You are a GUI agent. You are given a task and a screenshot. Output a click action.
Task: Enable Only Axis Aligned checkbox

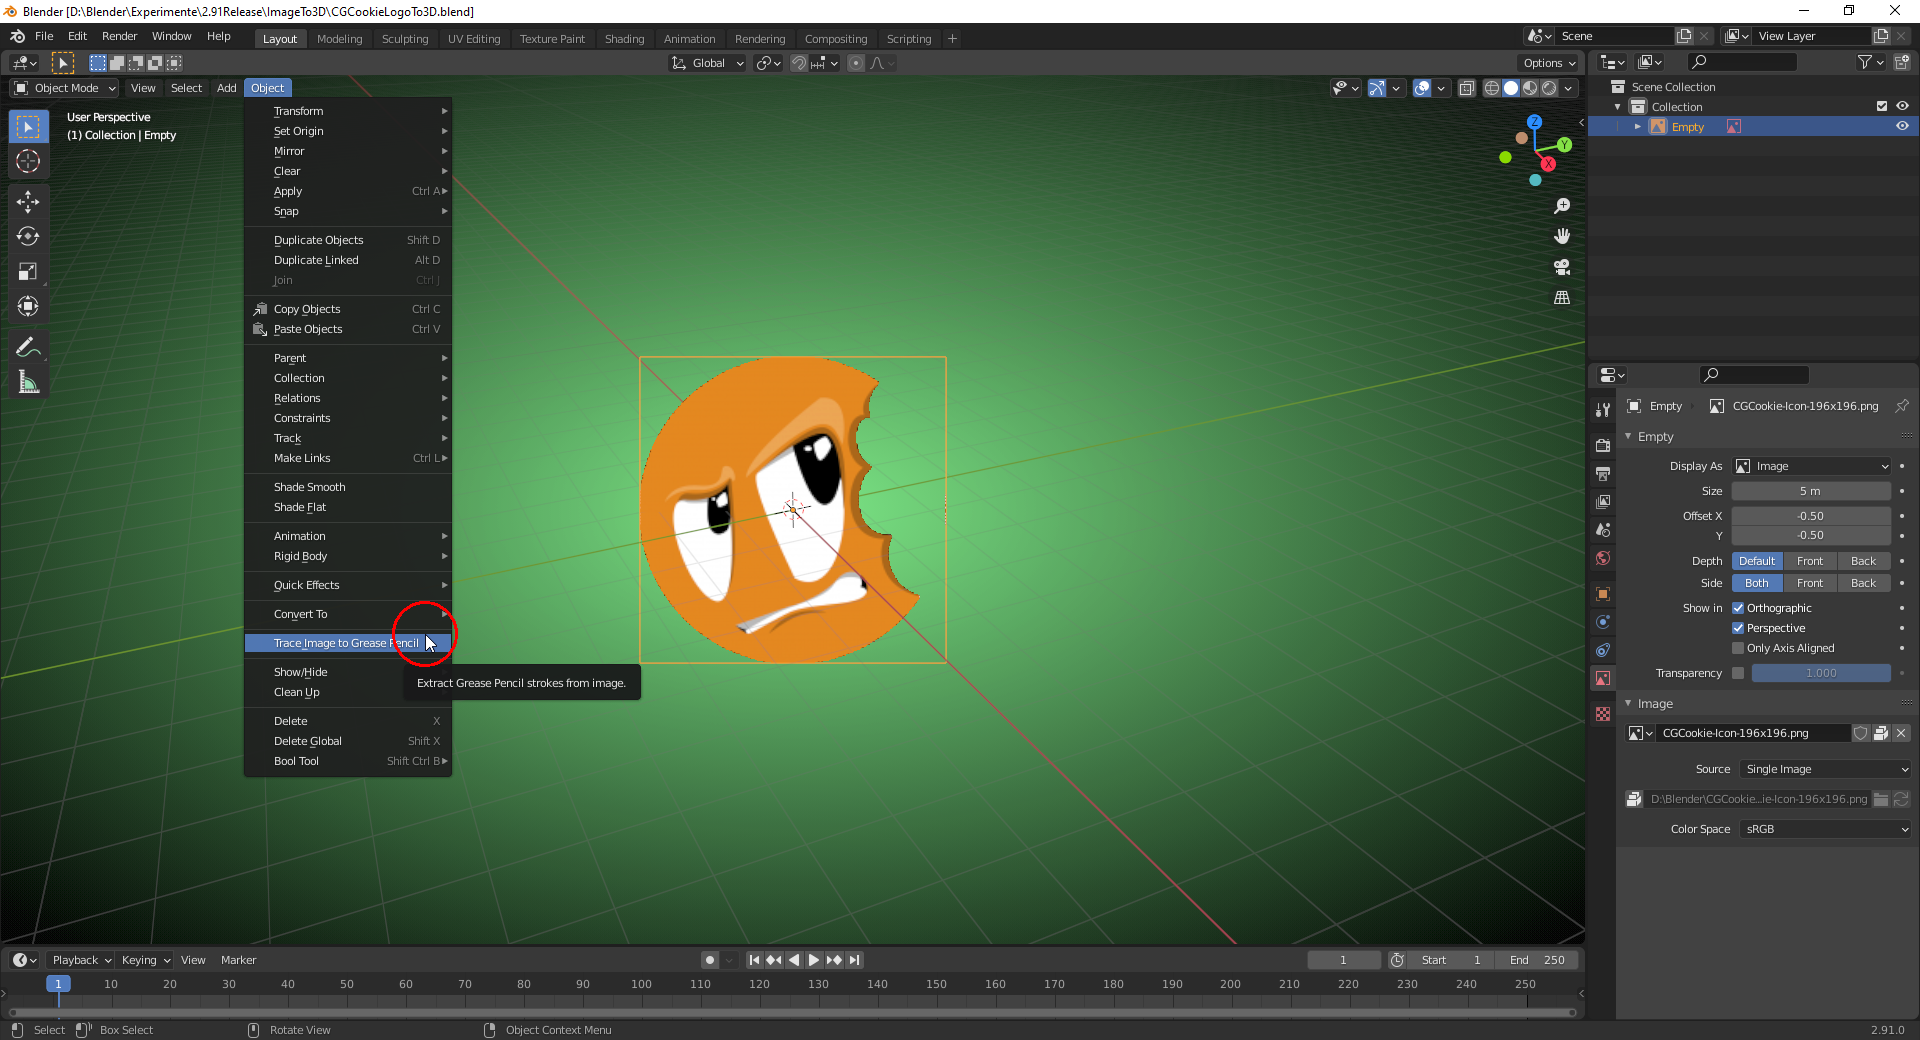point(1738,648)
